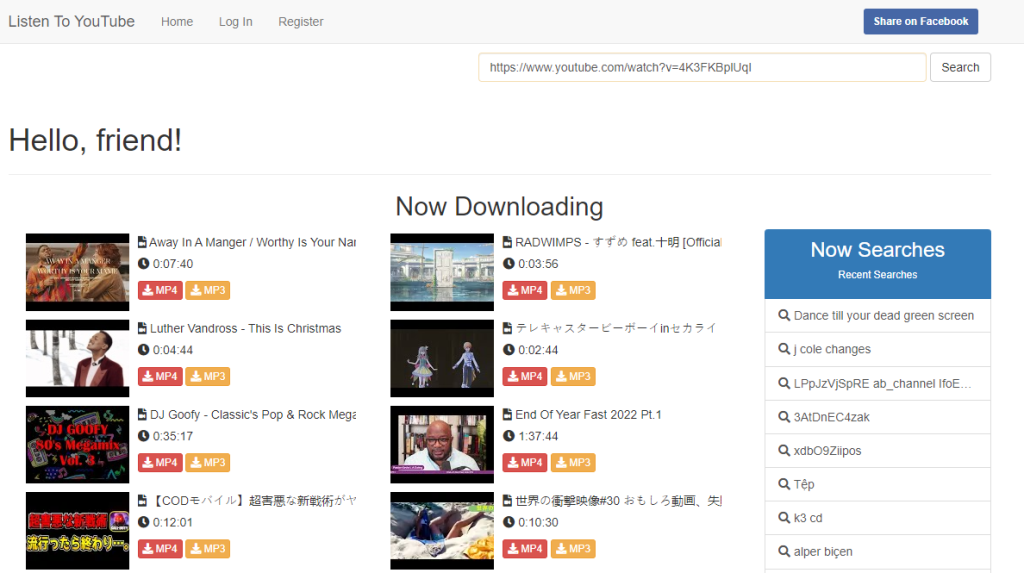Download MP3 of the 0:10:30 video
This screenshot has height=573, width=1024.
(573, 548)
